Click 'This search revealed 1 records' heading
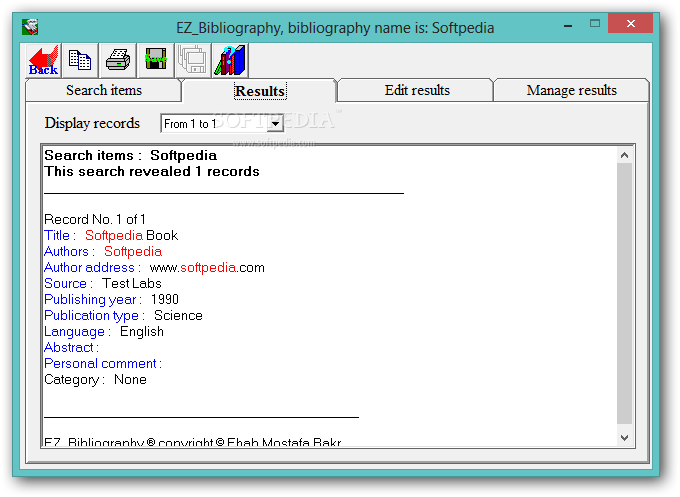The image size is (680, 497). (152, 171)
